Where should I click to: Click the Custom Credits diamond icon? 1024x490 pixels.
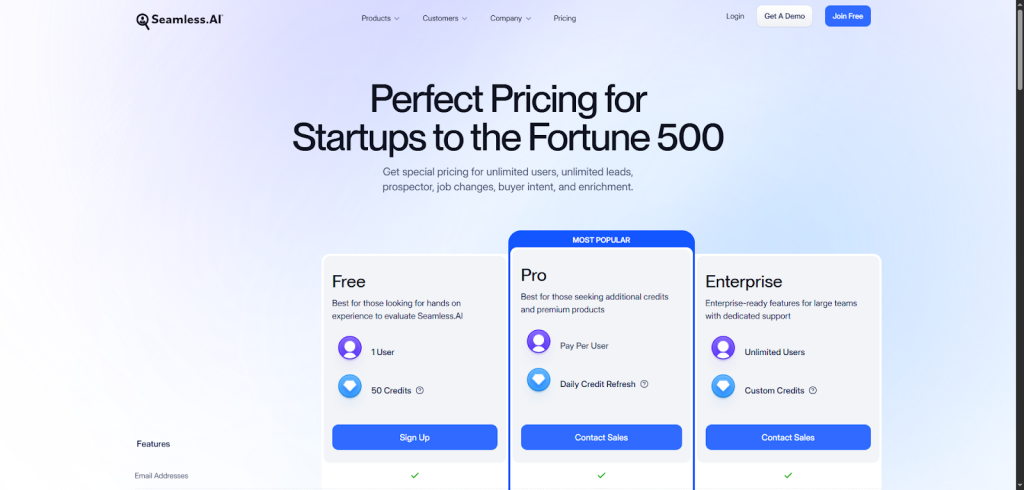(x=723, y=387)
